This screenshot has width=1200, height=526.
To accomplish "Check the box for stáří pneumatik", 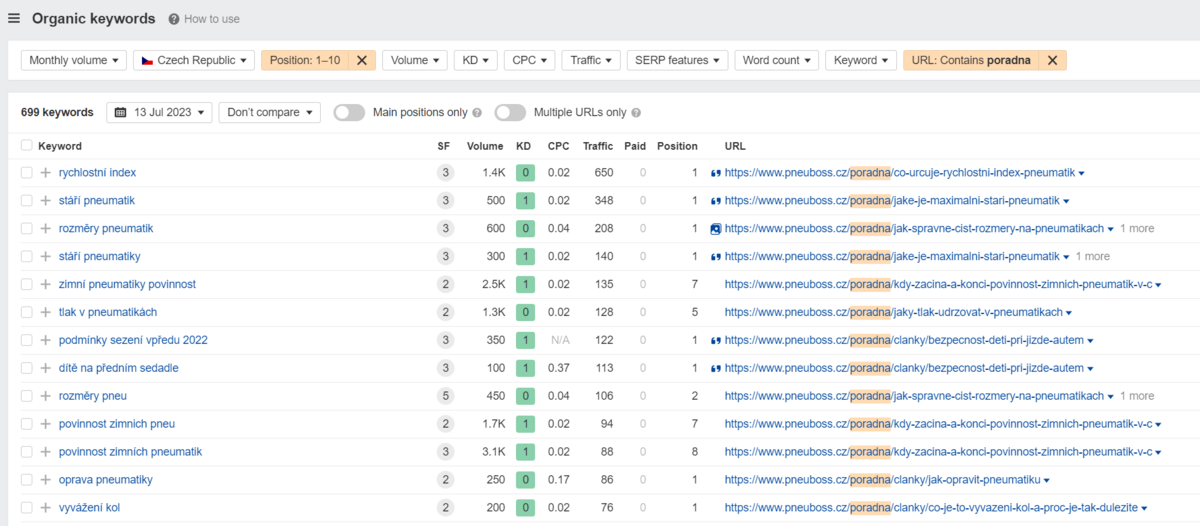I will click(27, 201).
